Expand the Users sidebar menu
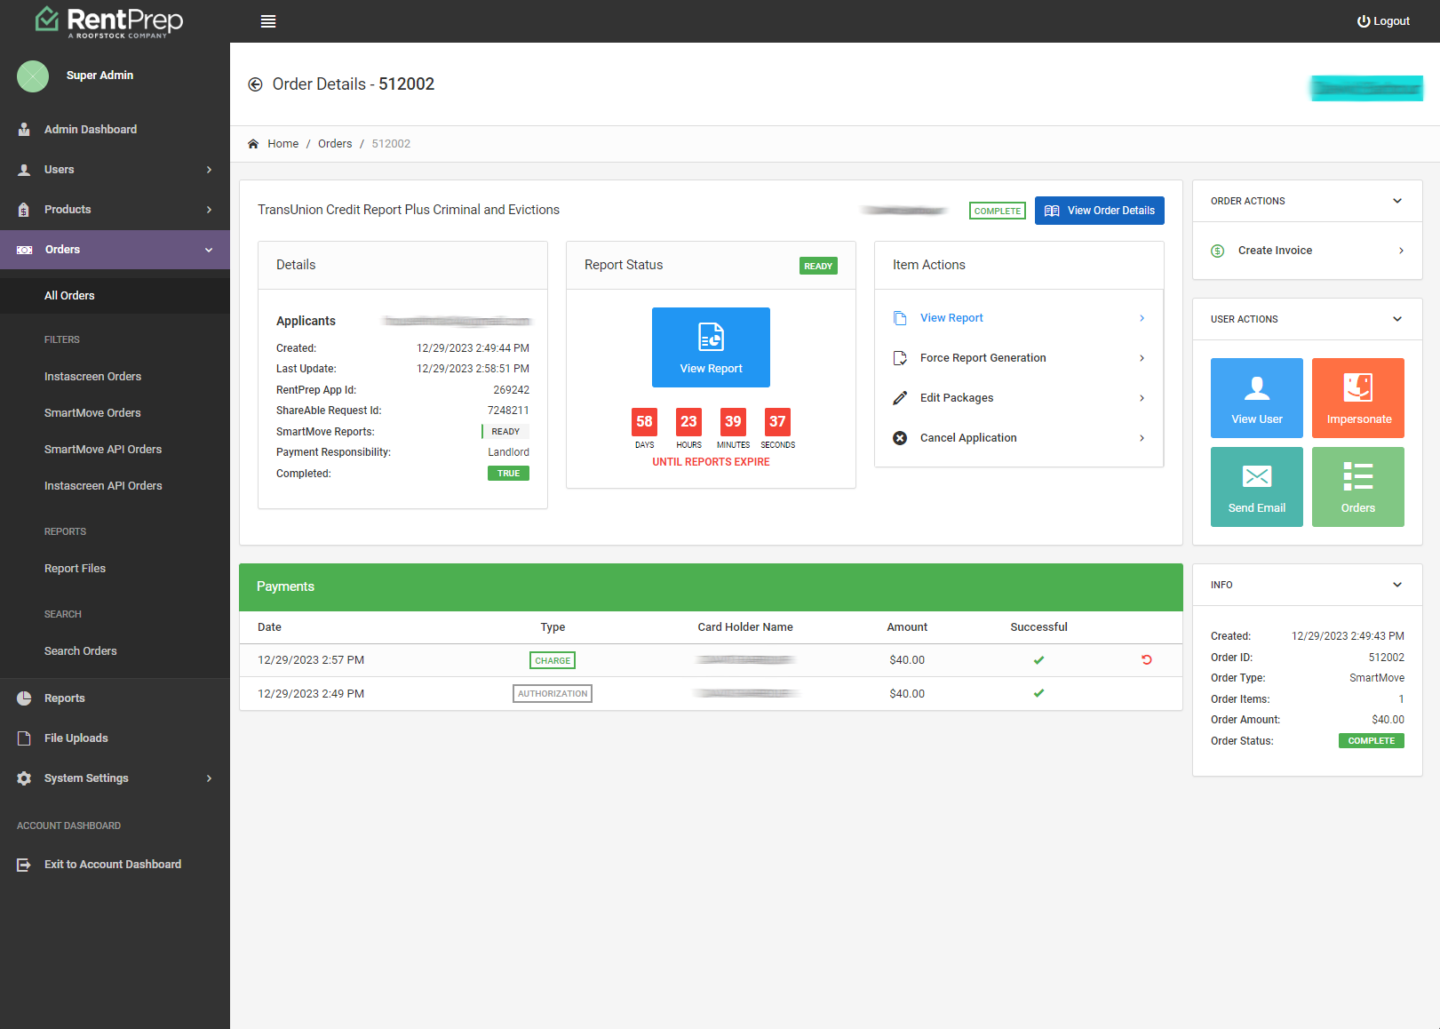This screenshot has width=1440, height=1029. tap(115, 170)
